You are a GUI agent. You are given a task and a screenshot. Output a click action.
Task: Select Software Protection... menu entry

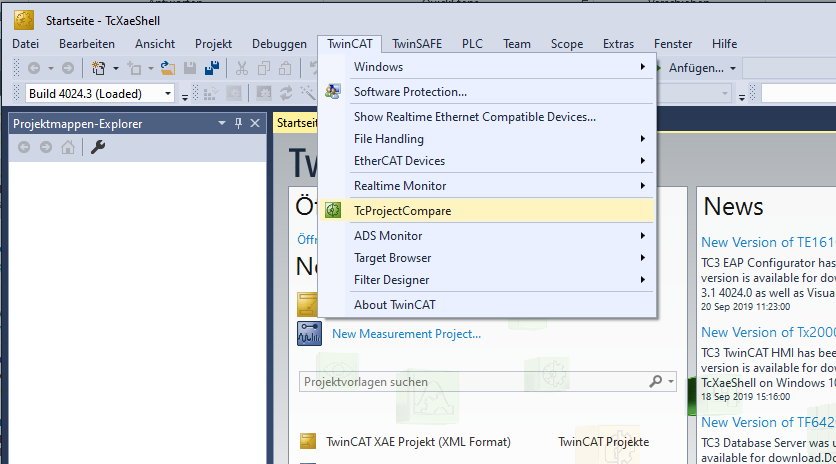[487, 92]
